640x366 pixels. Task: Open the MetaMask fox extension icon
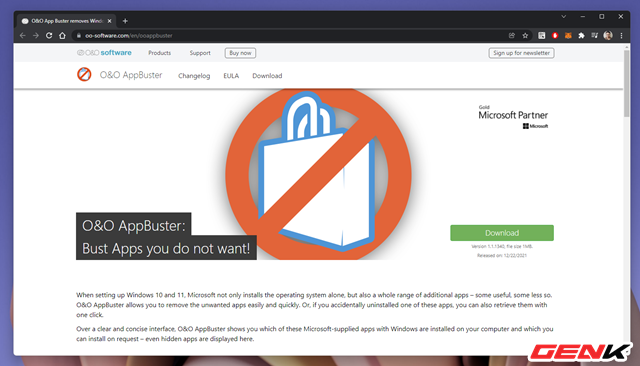[568, 35]
